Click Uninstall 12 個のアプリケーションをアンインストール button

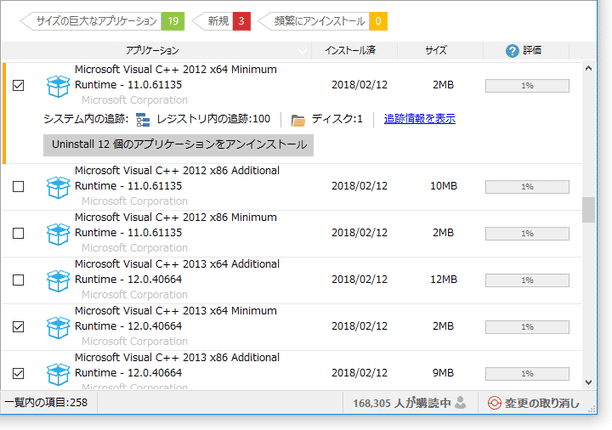[x=178, y=145]
